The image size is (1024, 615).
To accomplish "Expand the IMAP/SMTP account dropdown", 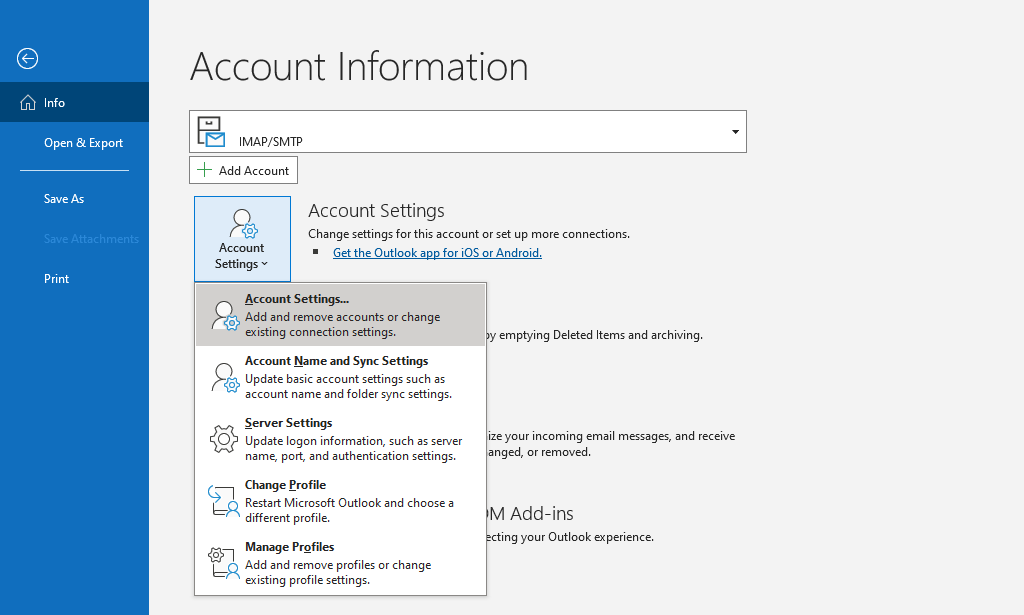I will [x=735, y=131].
